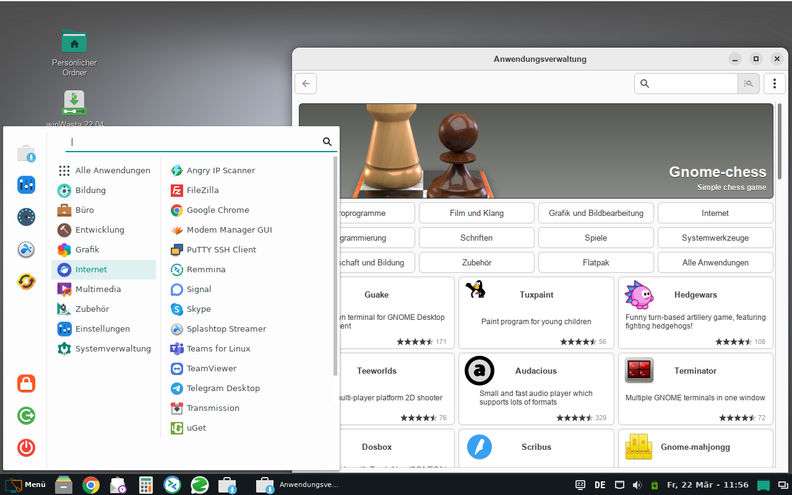Start Telegram Desktop from the menu
Image resolution: width=792 pixels, height=495 pixels.
click(222, 388)
